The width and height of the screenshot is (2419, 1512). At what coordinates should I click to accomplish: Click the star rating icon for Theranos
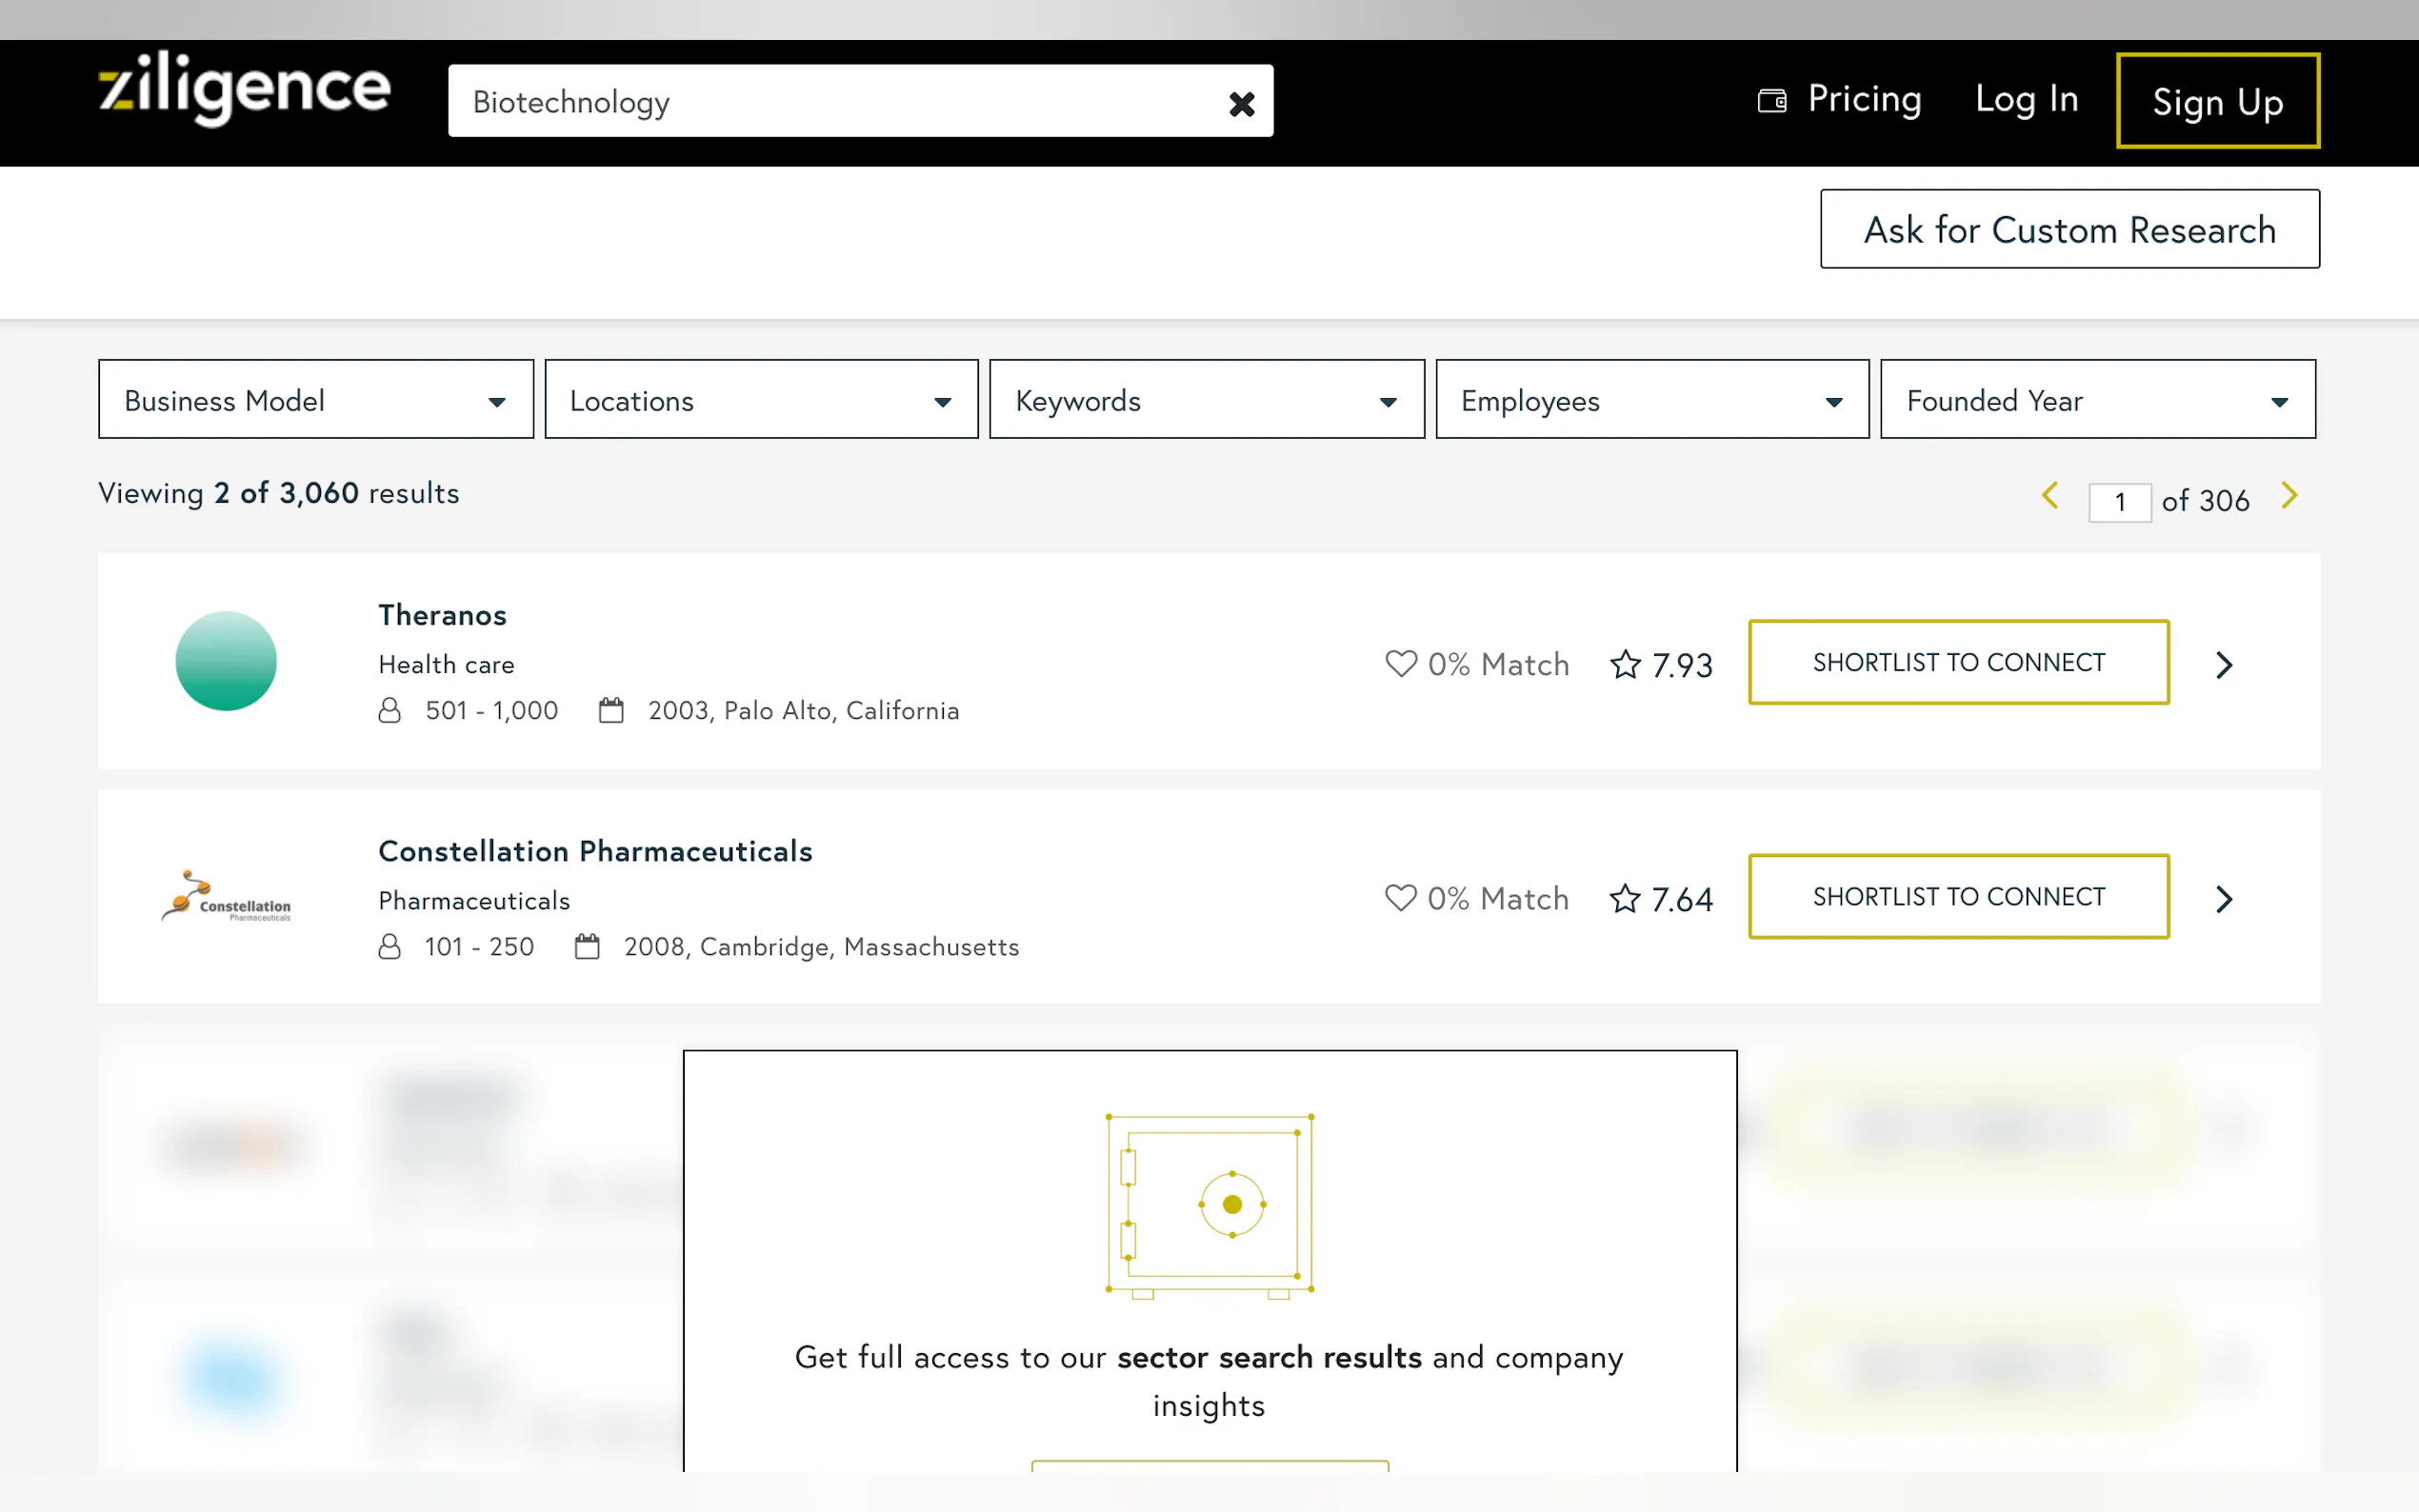pyautogui.click(x=1625, y=664)
